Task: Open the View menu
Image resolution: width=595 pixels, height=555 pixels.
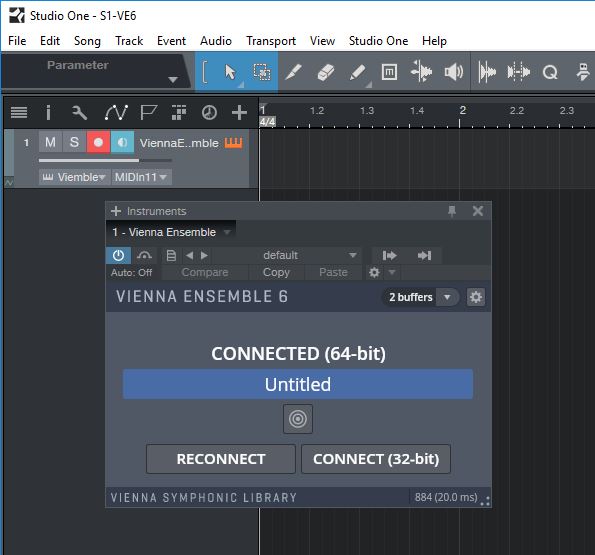Action: tap(322, 41)
